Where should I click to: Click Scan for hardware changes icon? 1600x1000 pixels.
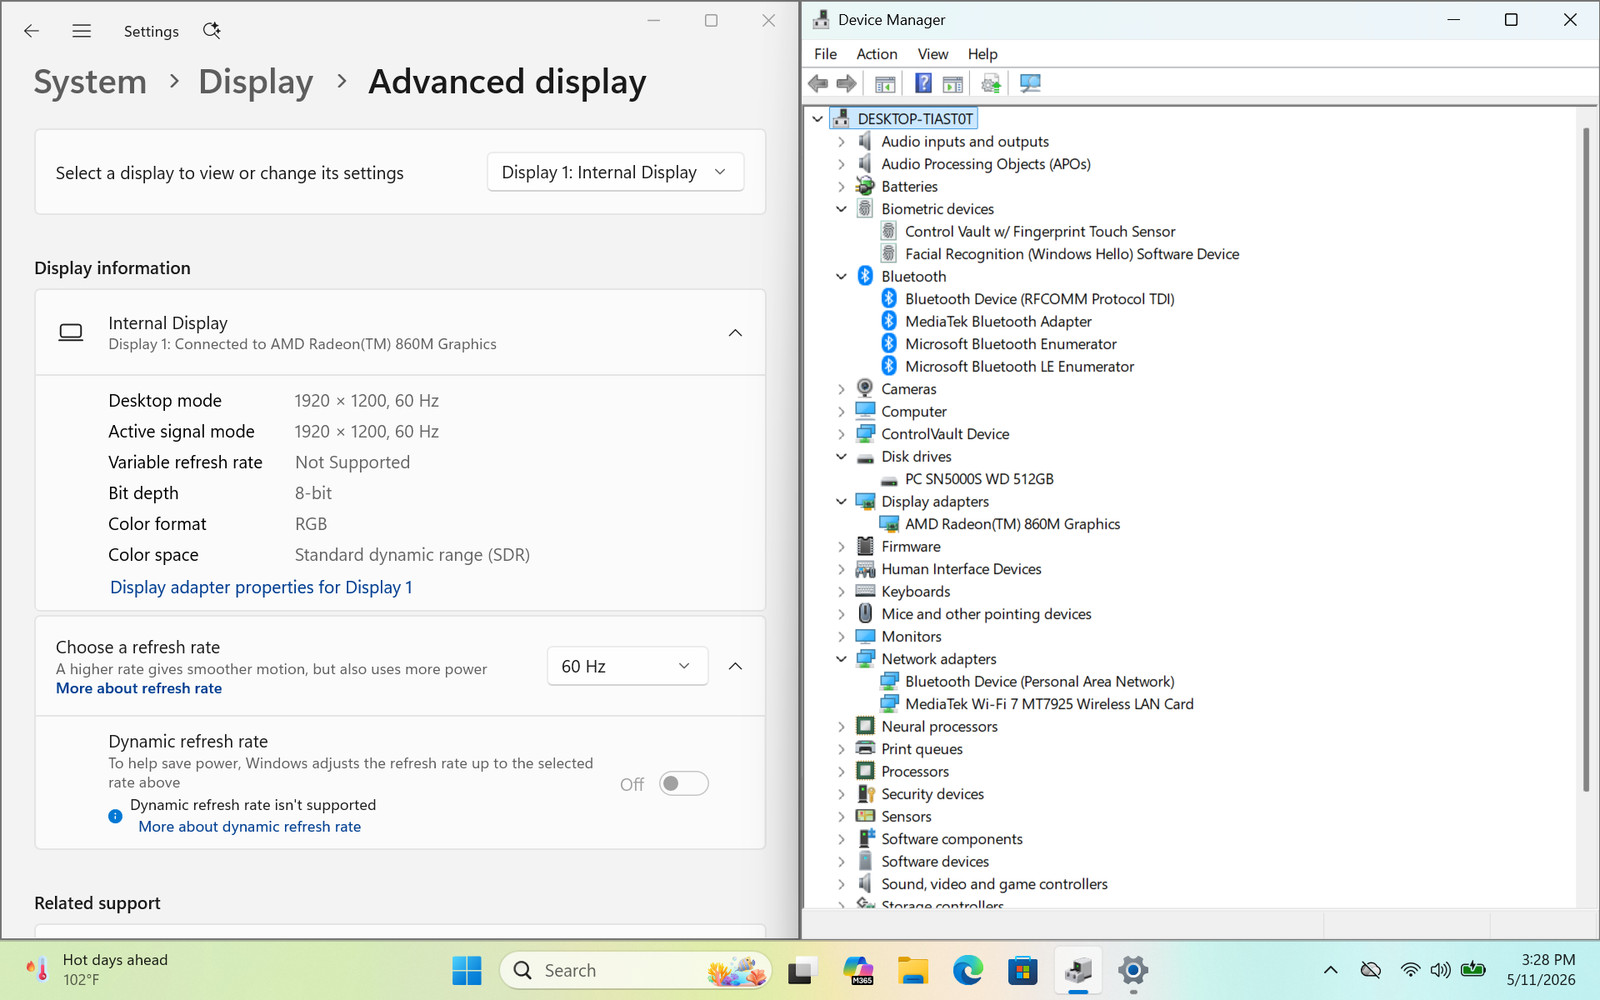[1030, 84]
